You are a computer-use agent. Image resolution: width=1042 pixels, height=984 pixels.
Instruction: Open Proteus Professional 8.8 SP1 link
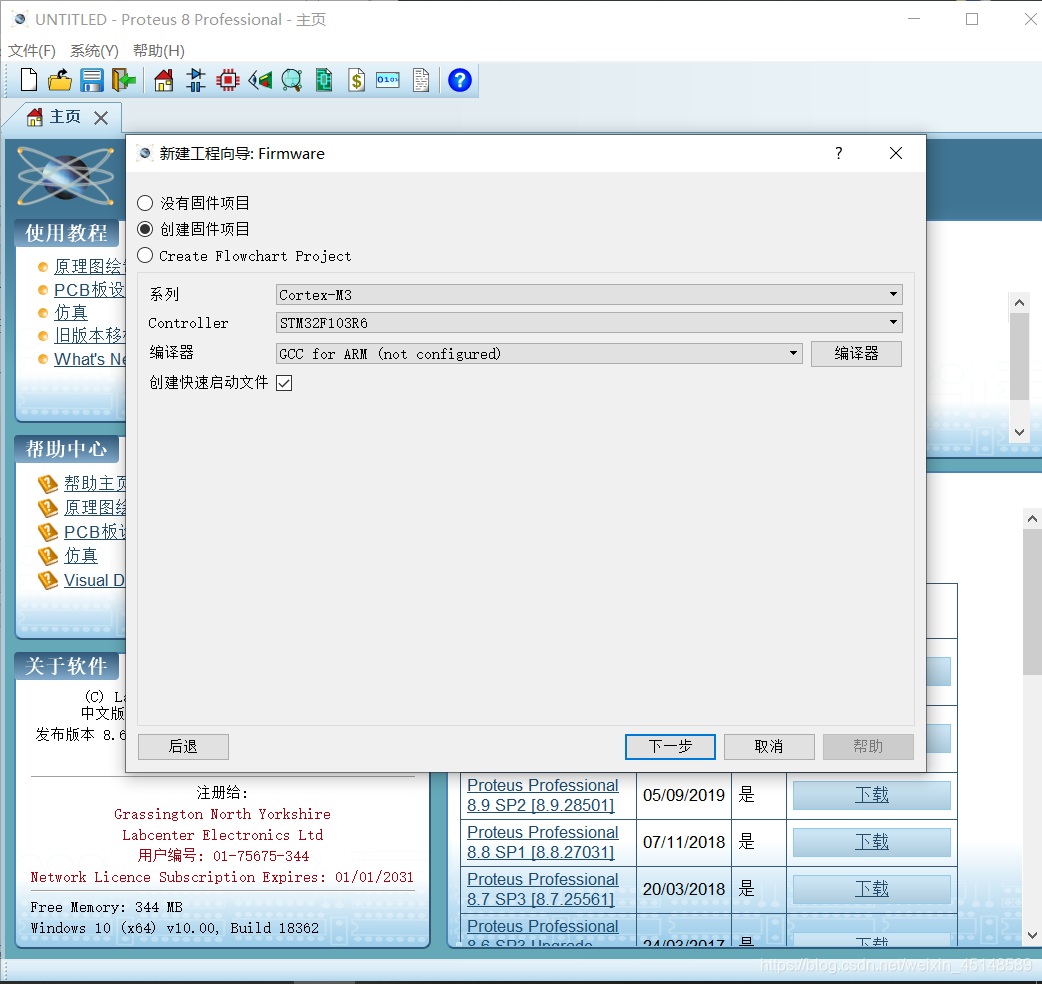point(542,842)
